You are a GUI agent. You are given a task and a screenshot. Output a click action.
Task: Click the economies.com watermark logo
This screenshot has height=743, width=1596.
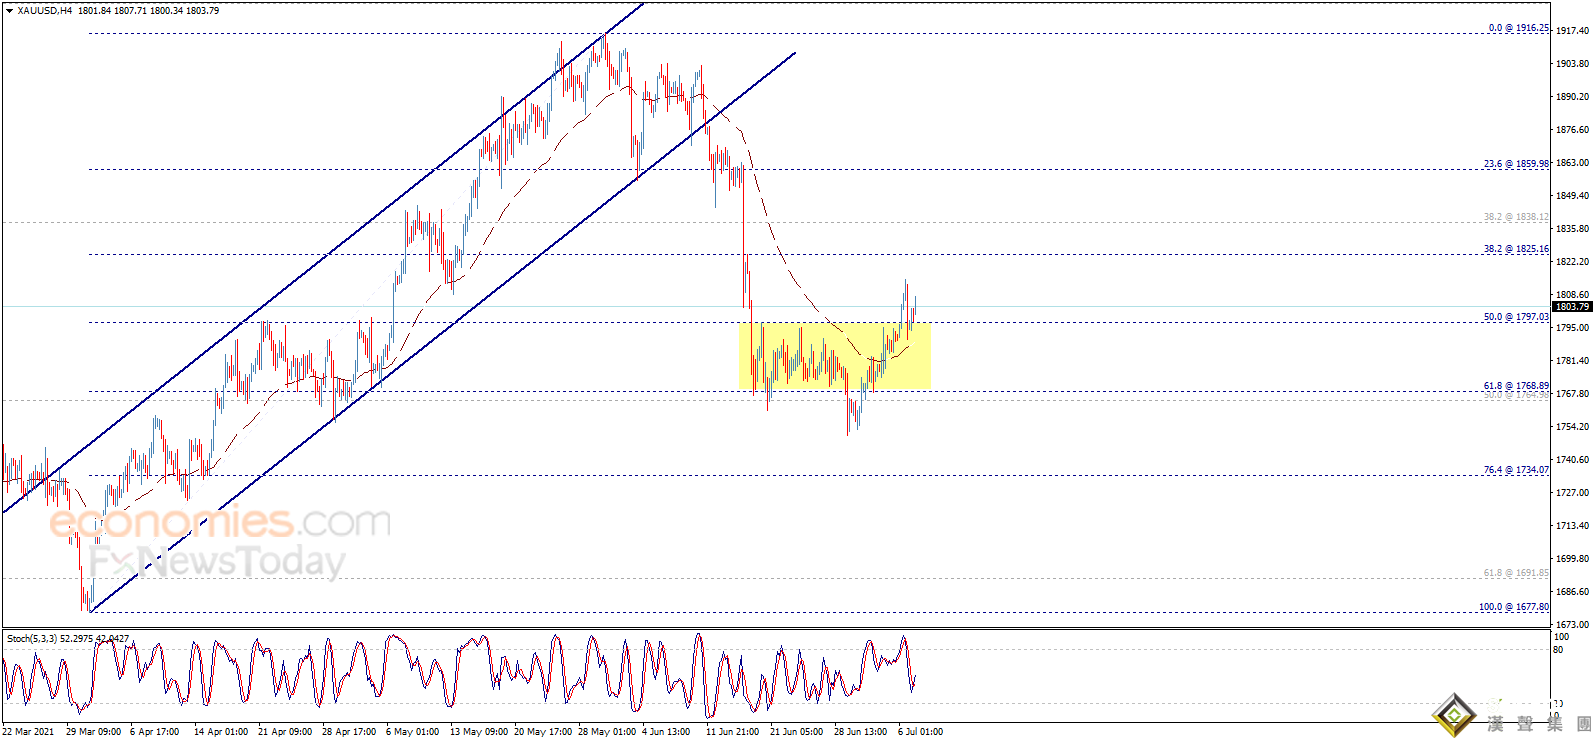point(219,522)
